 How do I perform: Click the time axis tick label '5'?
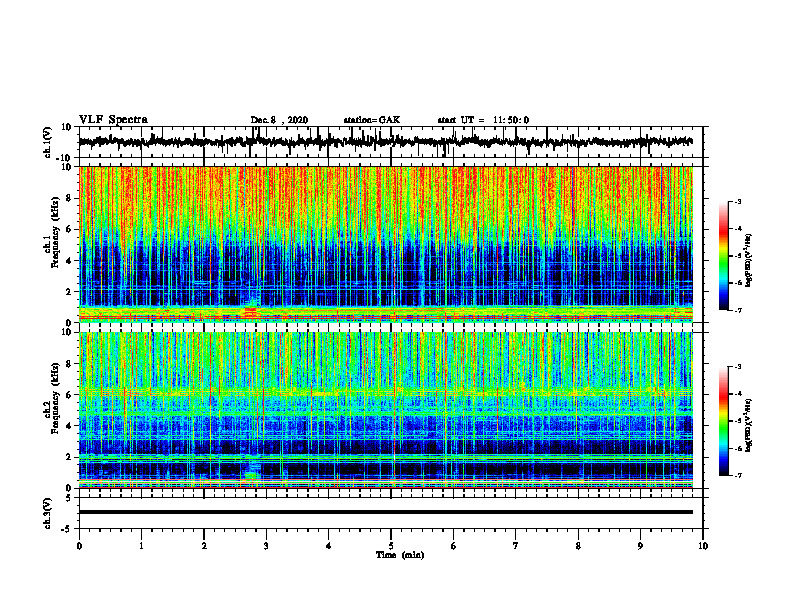click(391, 546)
